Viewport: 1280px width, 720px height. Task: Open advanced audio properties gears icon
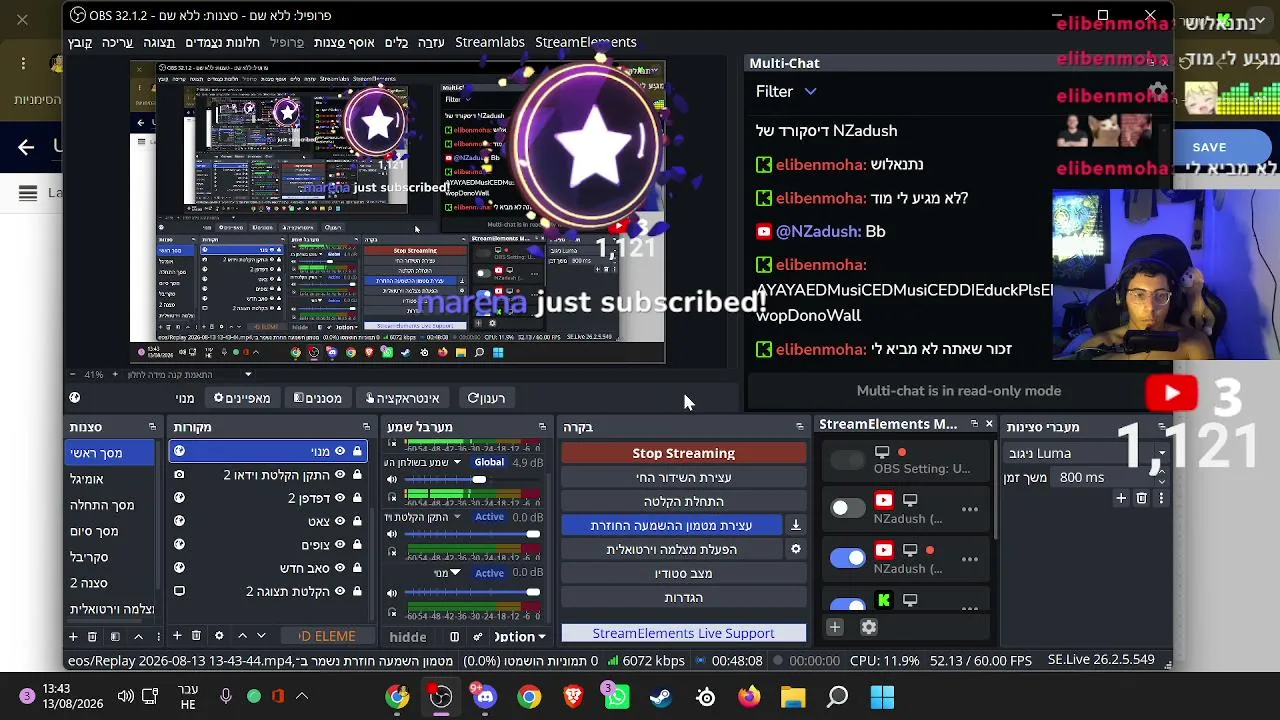(478, 637)
